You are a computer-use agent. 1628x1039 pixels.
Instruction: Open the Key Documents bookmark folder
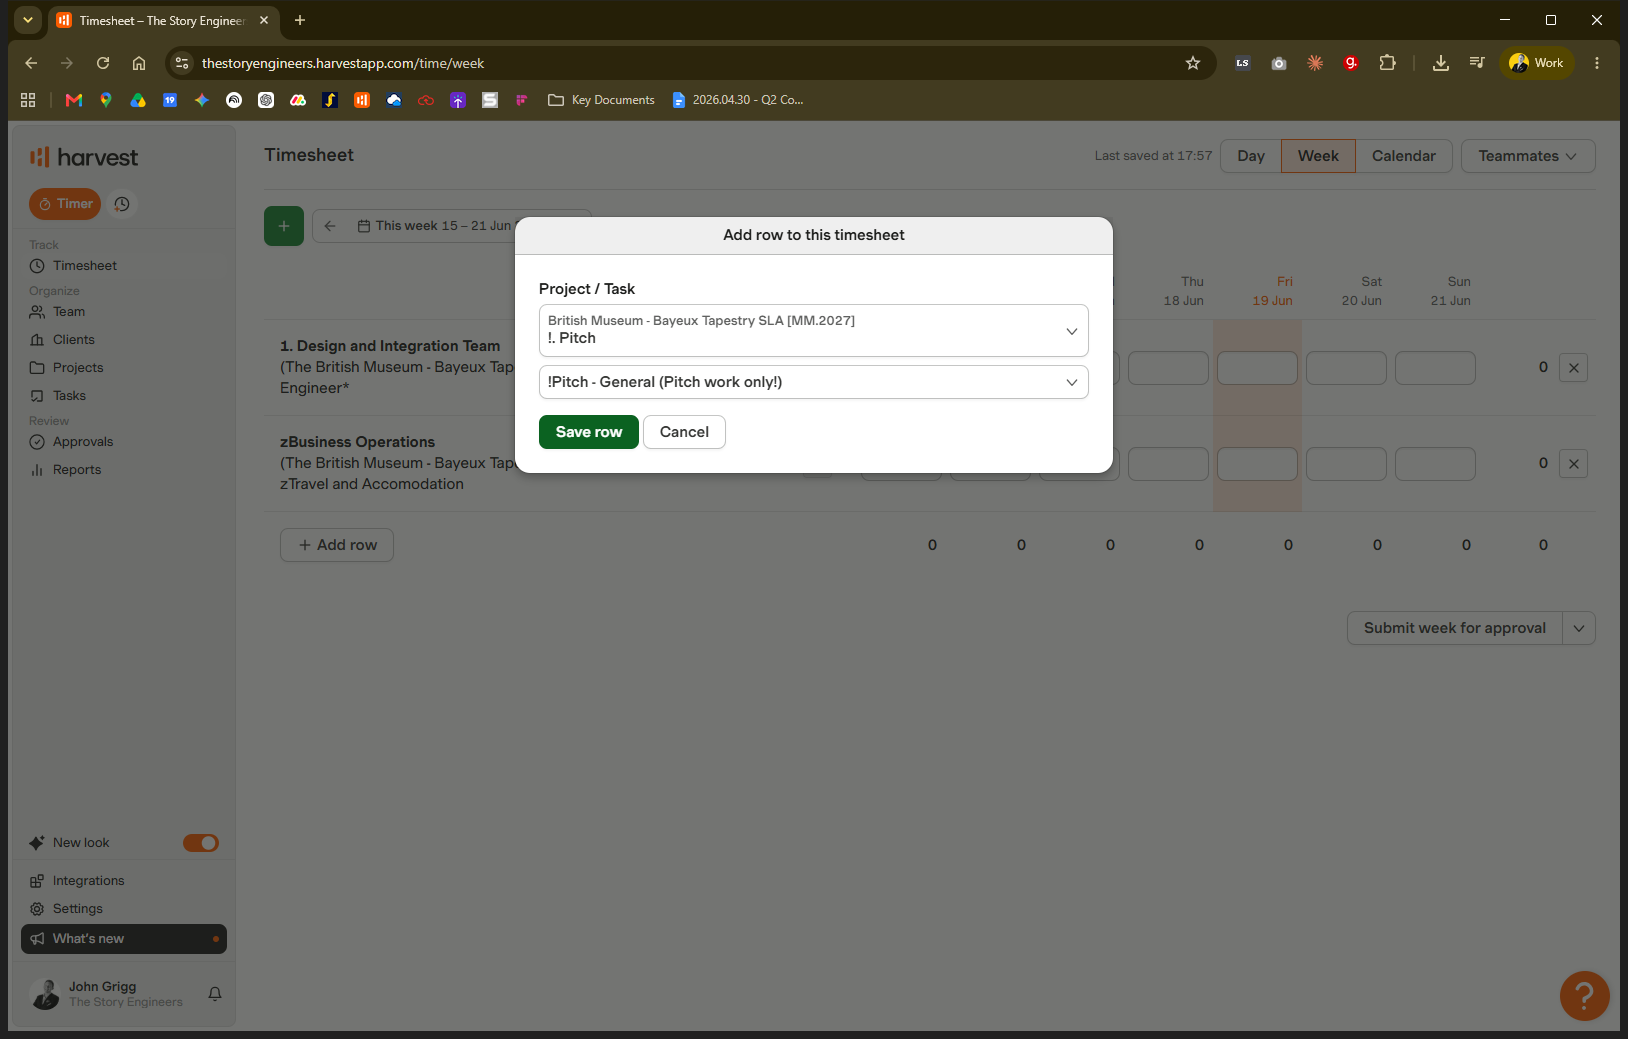(602, 100)
